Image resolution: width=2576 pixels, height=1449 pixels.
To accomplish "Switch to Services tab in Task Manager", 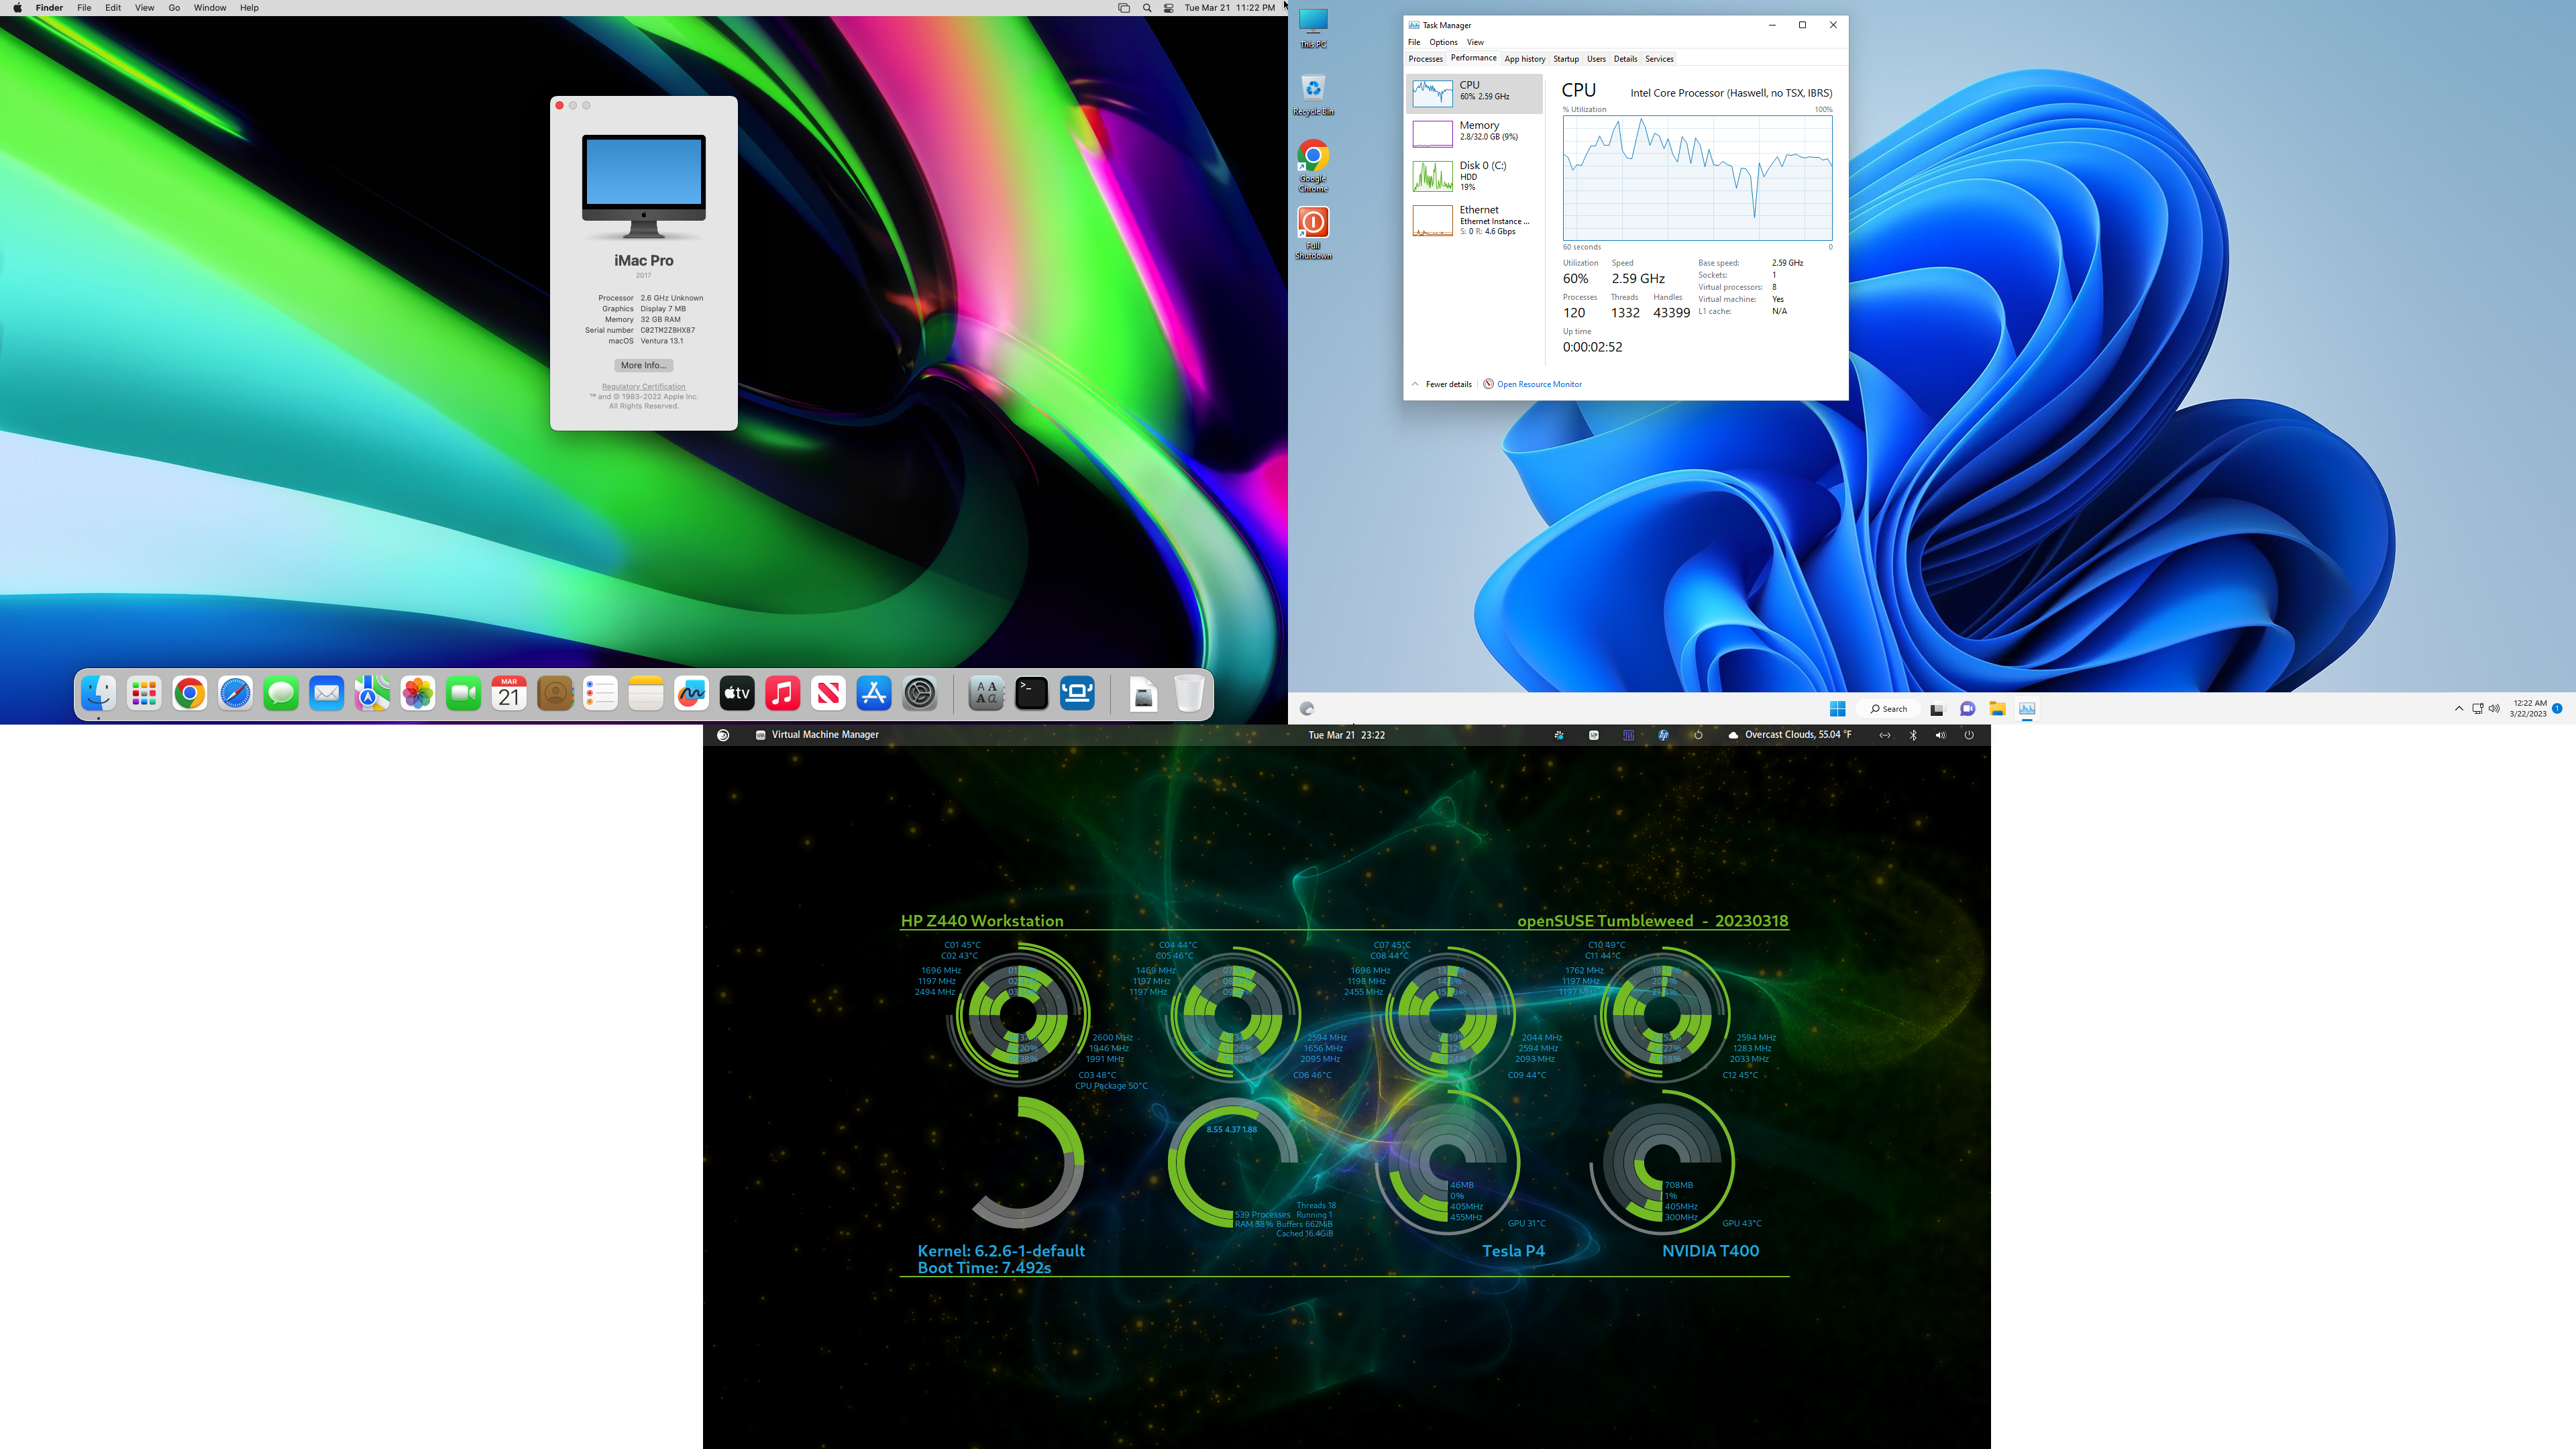I will tap(1659, 59).
